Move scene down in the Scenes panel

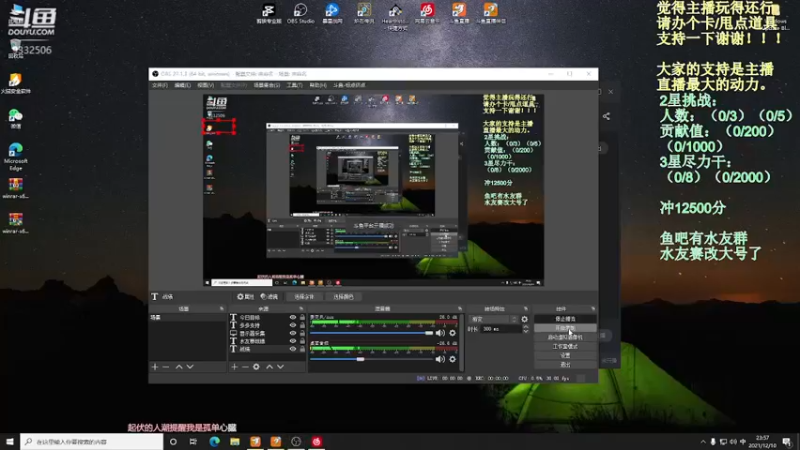pos(190,366)
